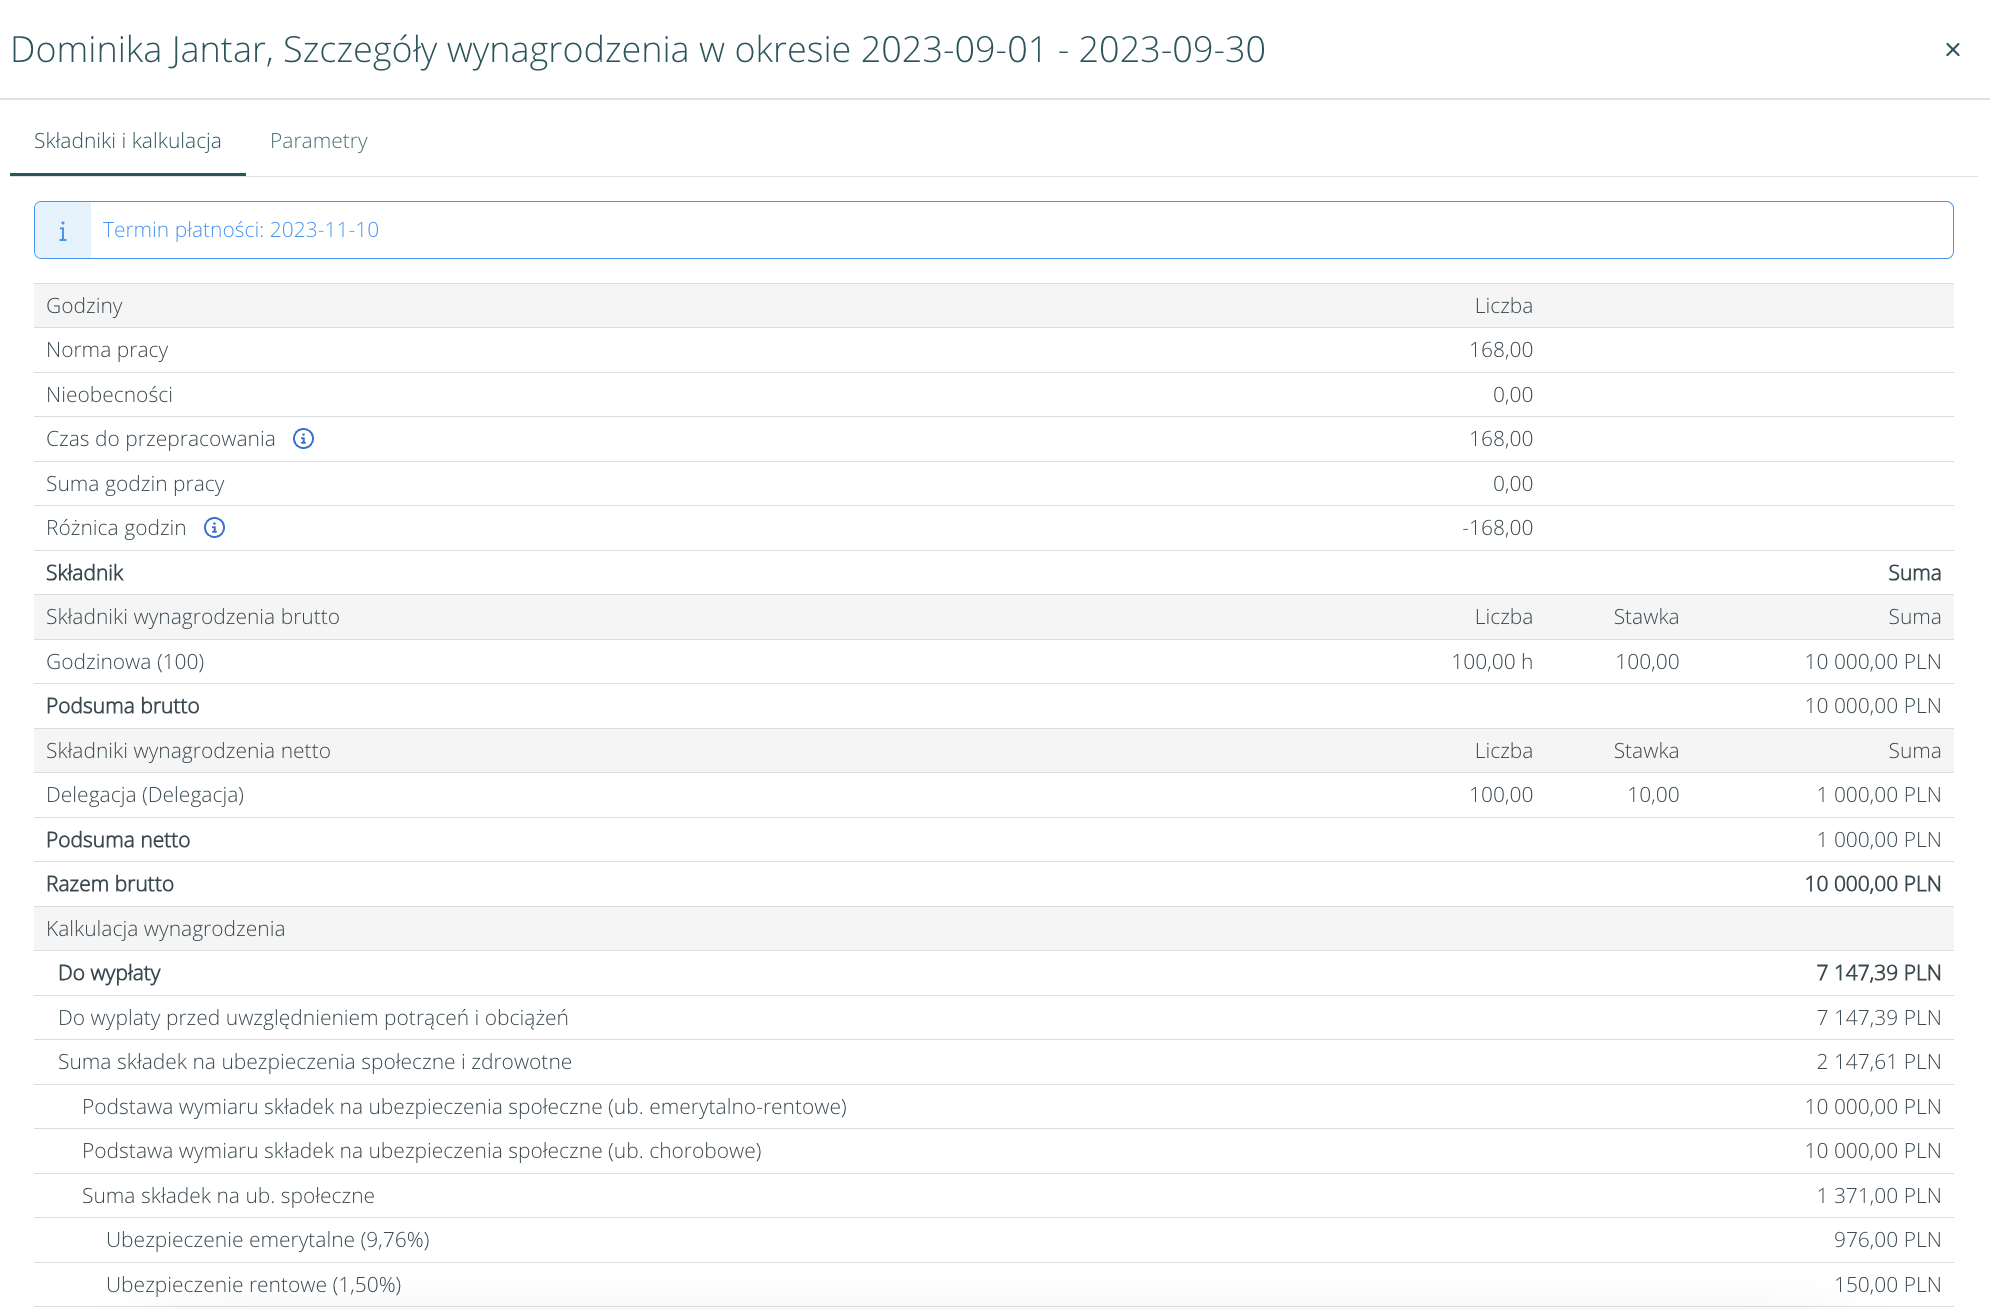Click Ubezpieczenie rentowe (1,50%) row
The width and height of the screenshot is (1990, 1310).
click(253, 1285)
